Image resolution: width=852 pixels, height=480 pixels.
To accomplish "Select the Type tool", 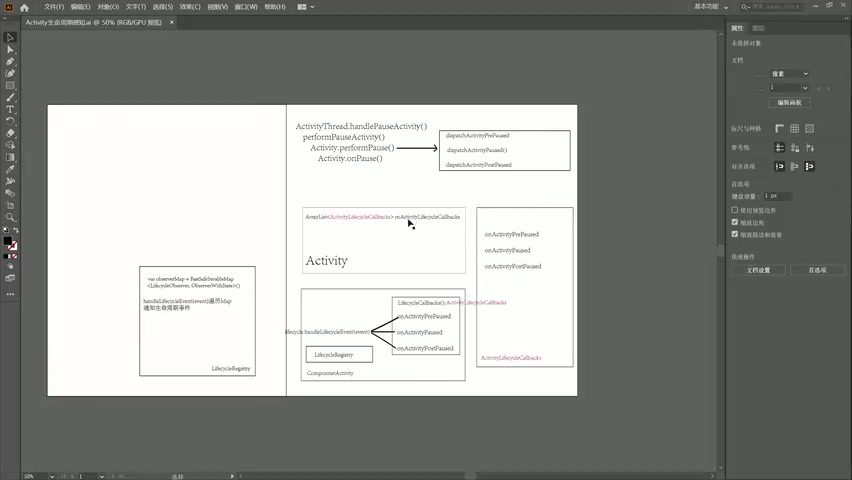I will (x=10, y=109).
